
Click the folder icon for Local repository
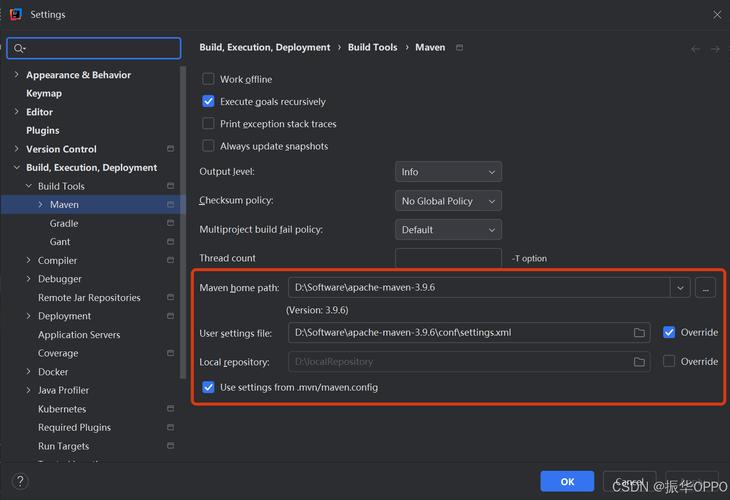click(x=640, y=362)
